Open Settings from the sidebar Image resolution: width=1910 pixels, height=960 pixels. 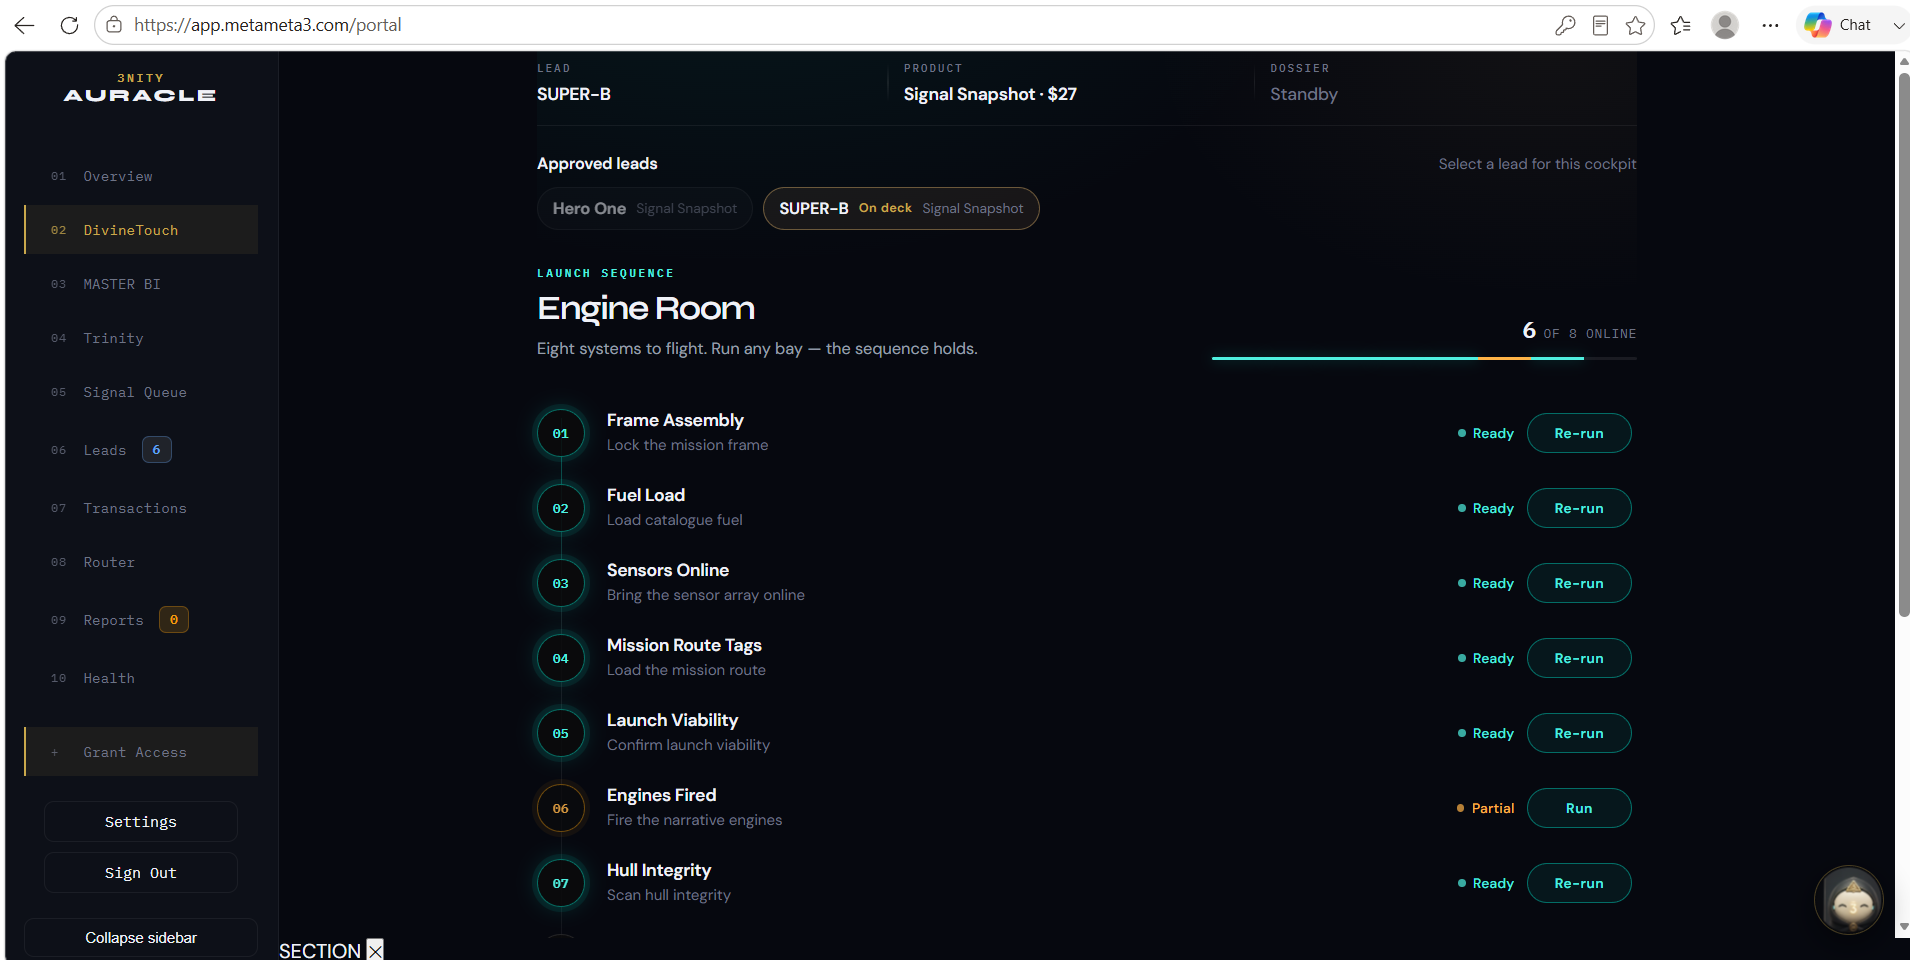click(x=141, y=822)
